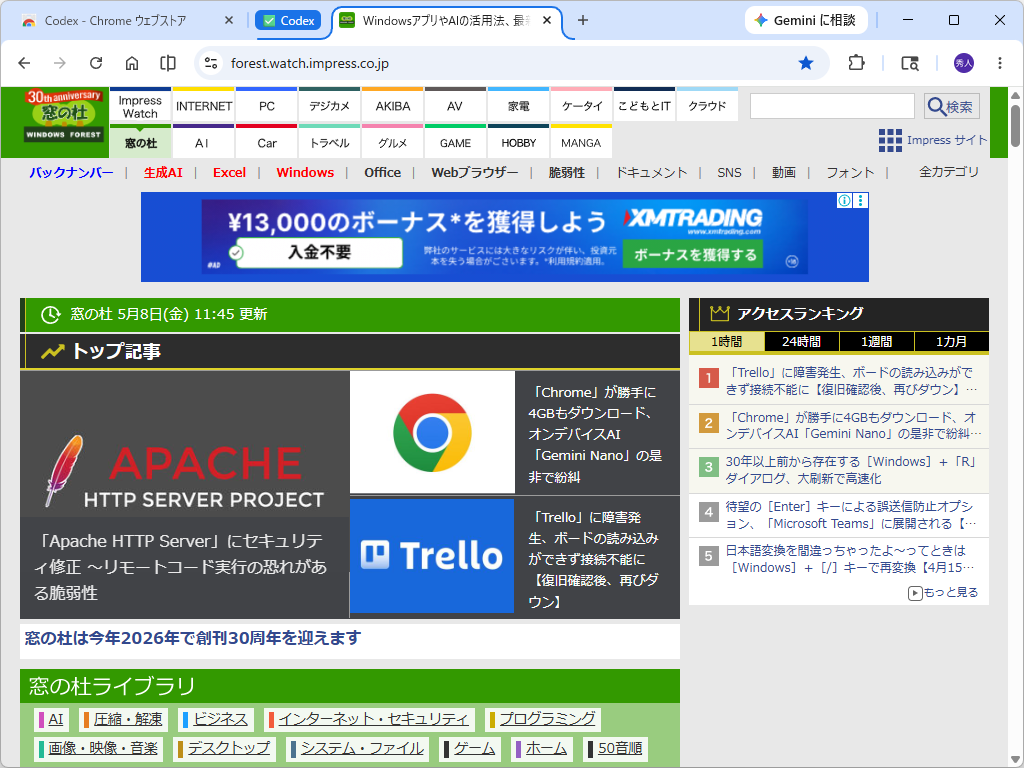The height and width of the screenshot is (768, 1024).
Task: Open the Chrome profile avatar
Action: pos(964,63)
